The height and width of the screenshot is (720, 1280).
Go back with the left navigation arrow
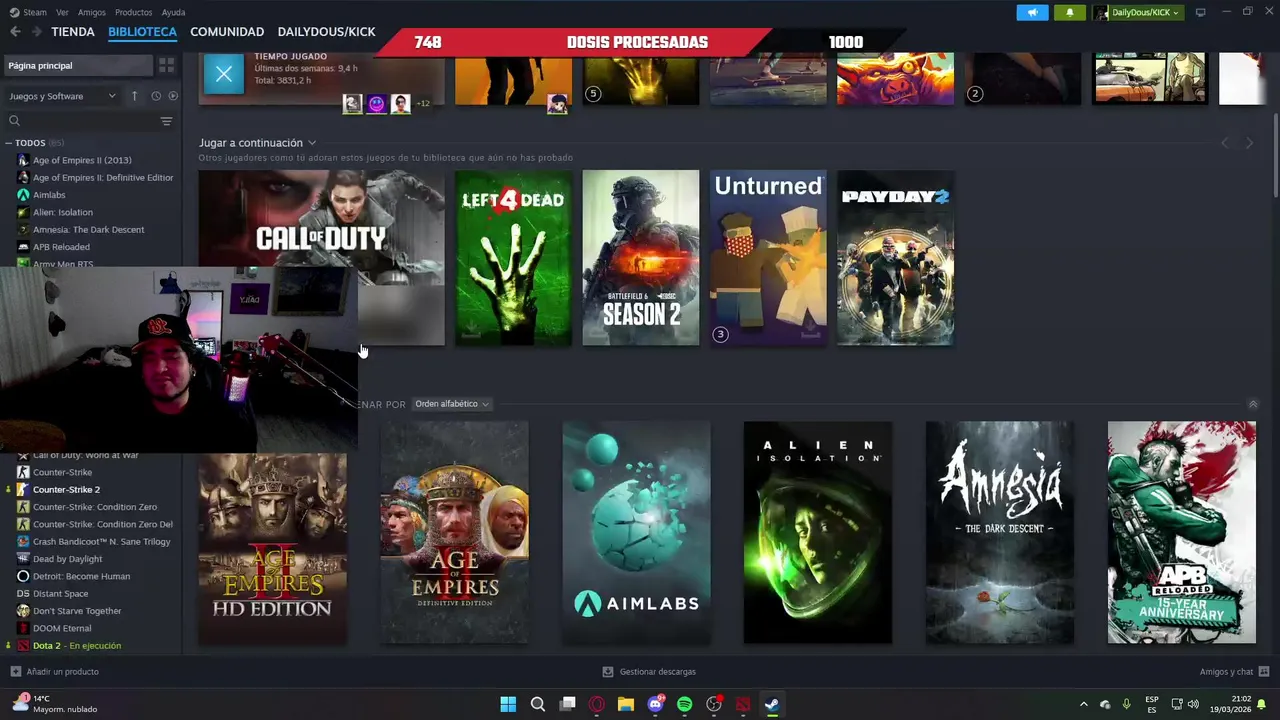tap(15, 32)
